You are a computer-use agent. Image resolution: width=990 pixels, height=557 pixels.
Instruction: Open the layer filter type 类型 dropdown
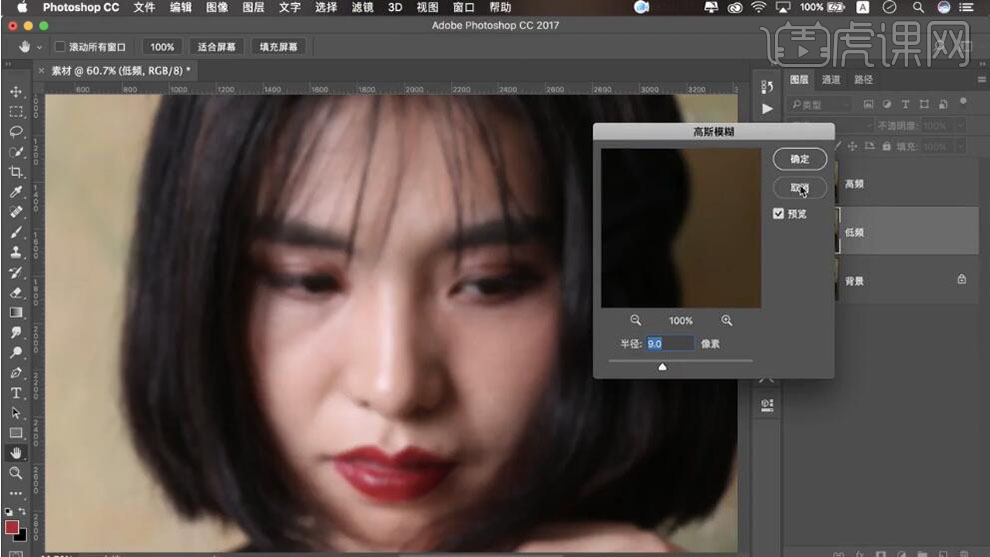(x=820, y=104)
